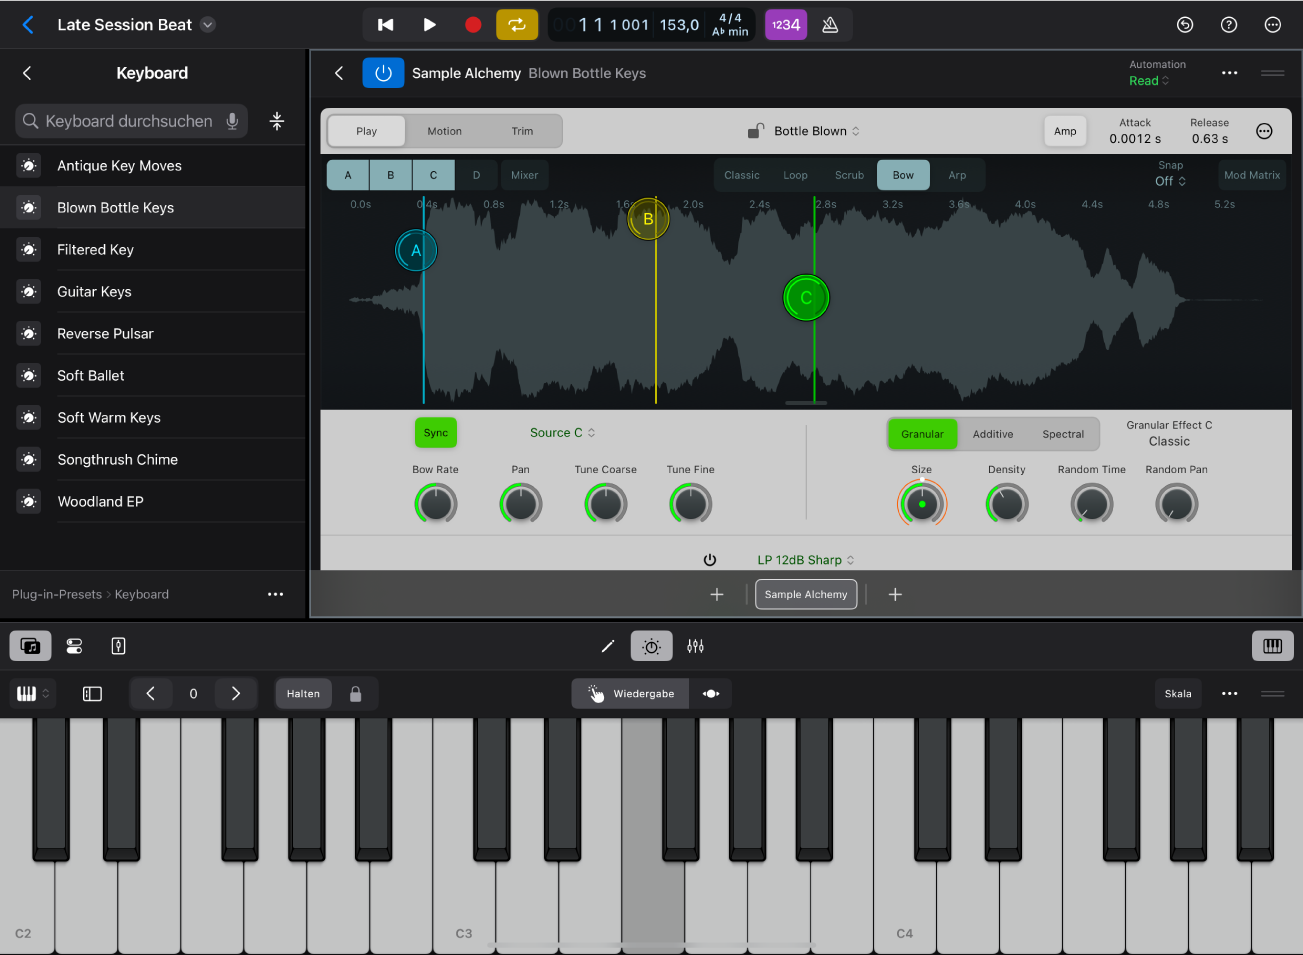Viewport: 1303px width, 955px height.
Task: Click the undo icon in the top bar
Action: [1185, 24]
